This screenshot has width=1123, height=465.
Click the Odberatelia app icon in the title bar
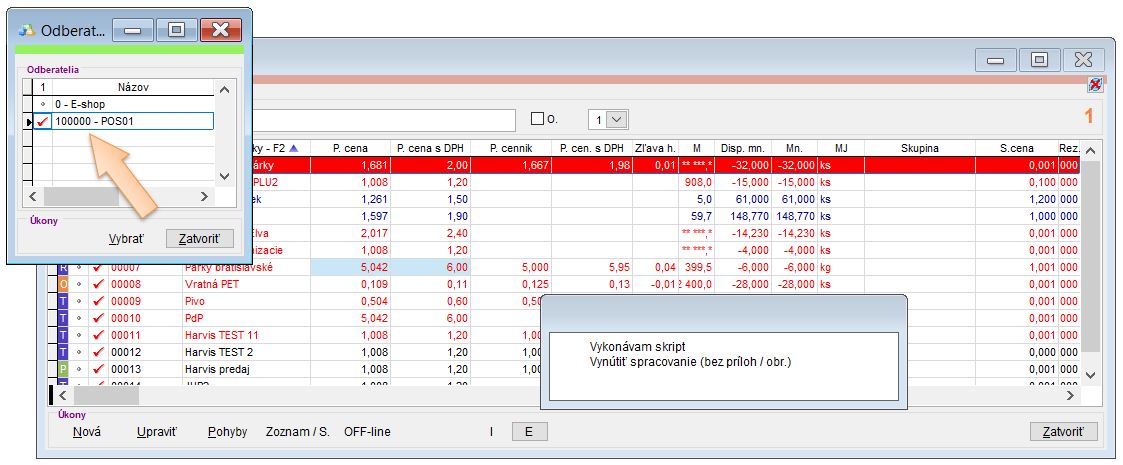click(27, 30)
